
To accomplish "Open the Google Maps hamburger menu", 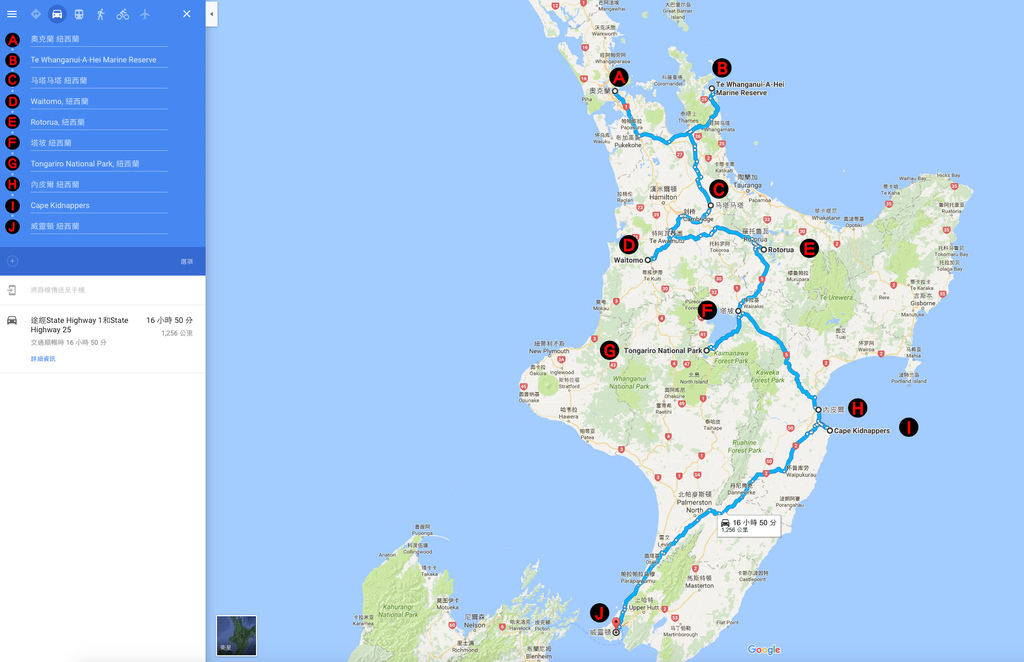I will 12,14.
